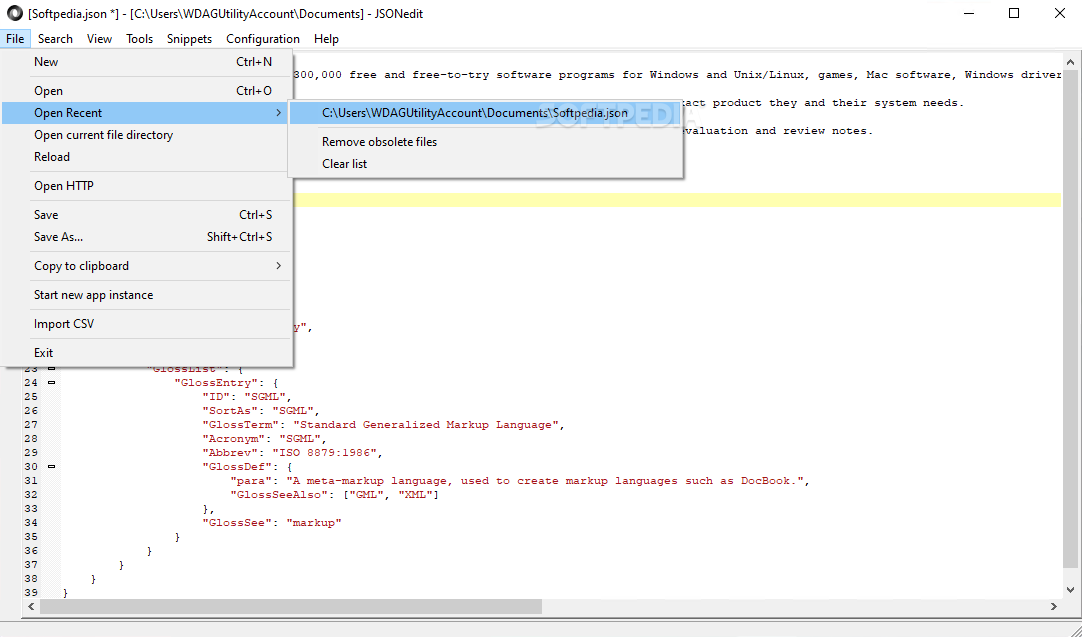Click the "ID" key on line 25
Image resolution: width=1082 pixels, height=637 pixels.
(x=215, y=396)
